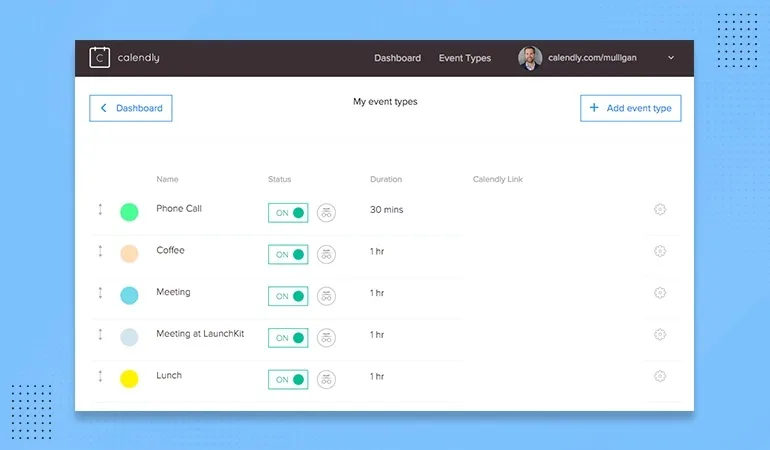Open the settings gear menu for Coffee

click(x=660, y=251)
